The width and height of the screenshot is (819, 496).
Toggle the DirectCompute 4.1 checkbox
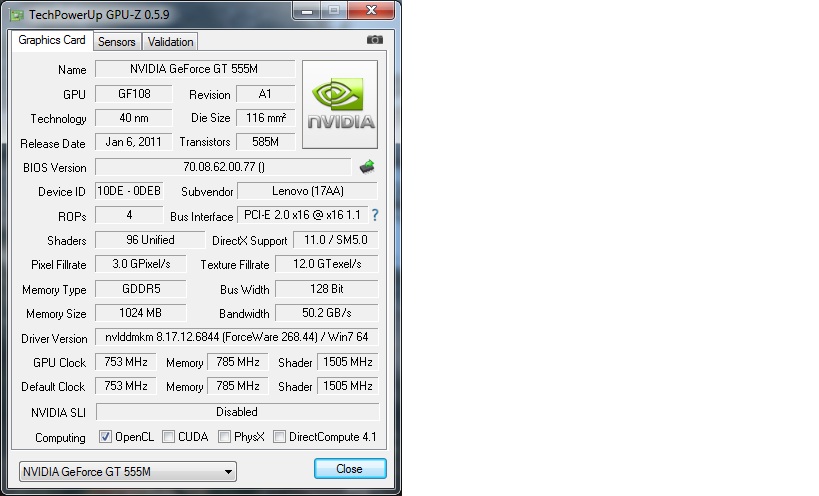[279, 436]
